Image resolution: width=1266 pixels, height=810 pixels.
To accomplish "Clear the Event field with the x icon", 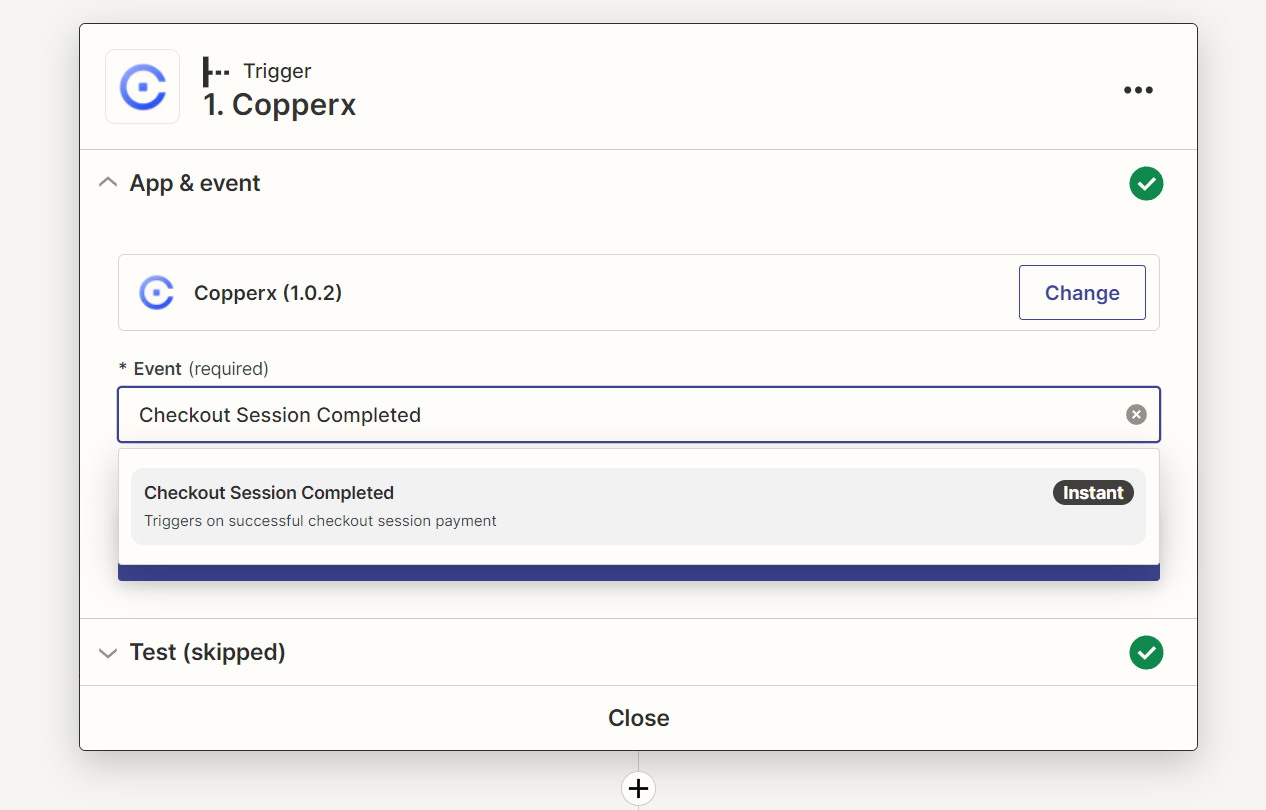I will click(x=1136, y=415).
